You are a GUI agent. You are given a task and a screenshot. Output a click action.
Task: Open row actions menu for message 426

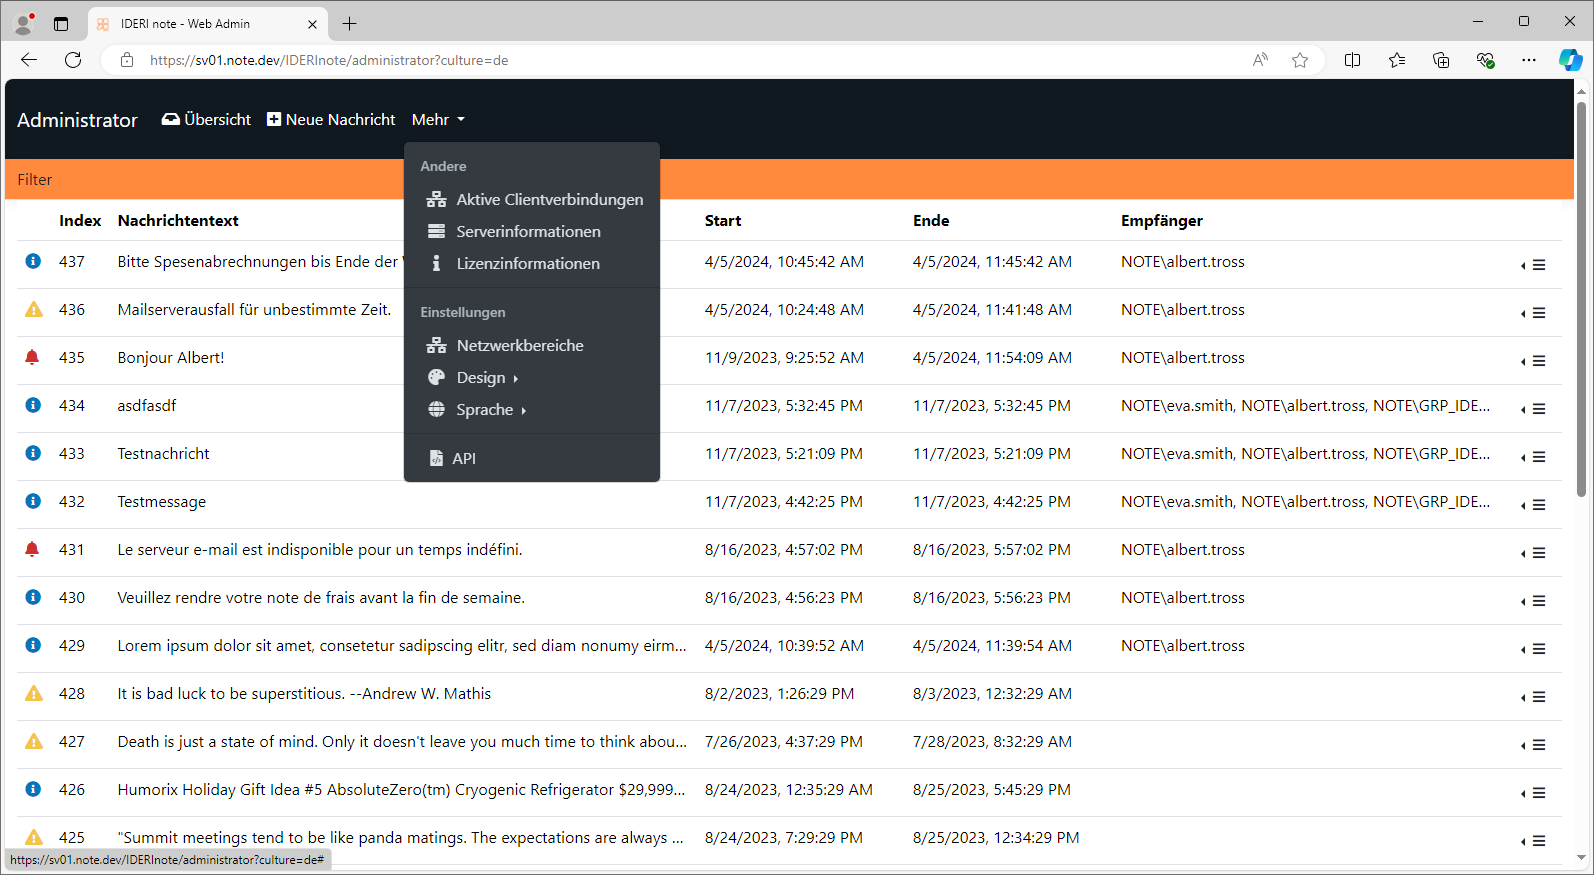point(1534,793)
